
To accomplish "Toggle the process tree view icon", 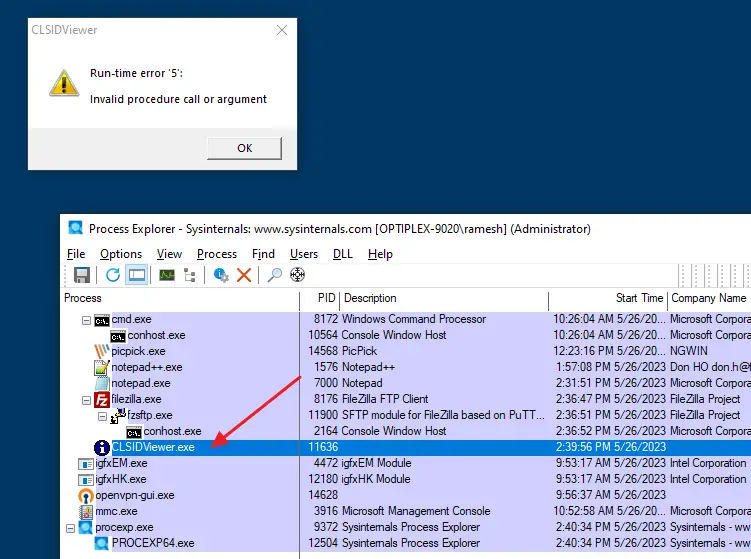I will (x=190, y=275).
